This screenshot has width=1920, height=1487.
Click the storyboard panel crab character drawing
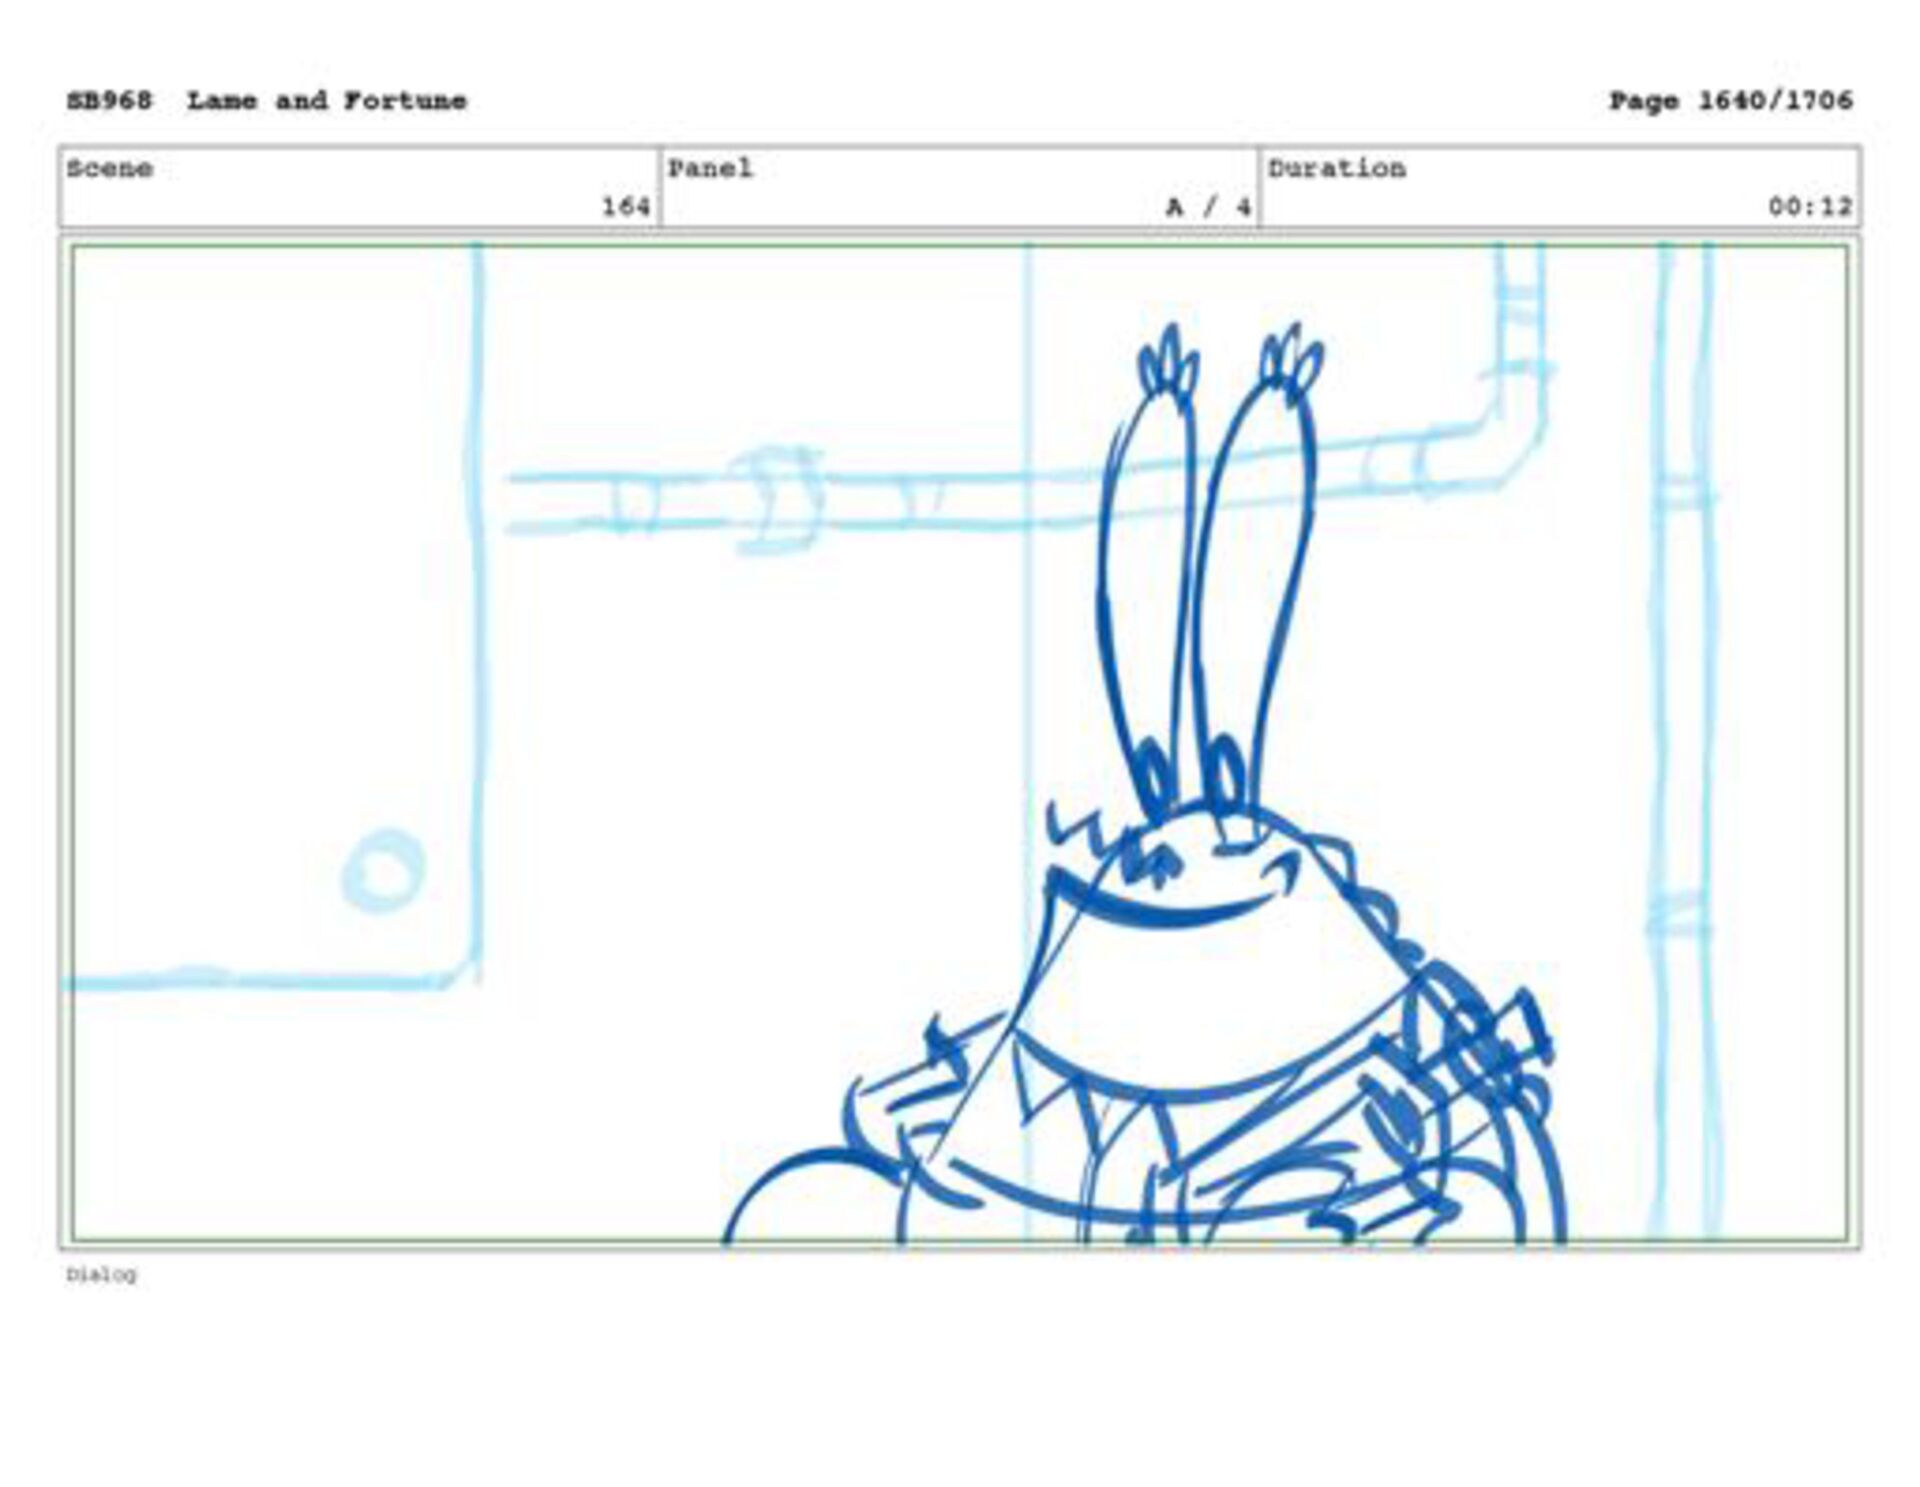1145,784
